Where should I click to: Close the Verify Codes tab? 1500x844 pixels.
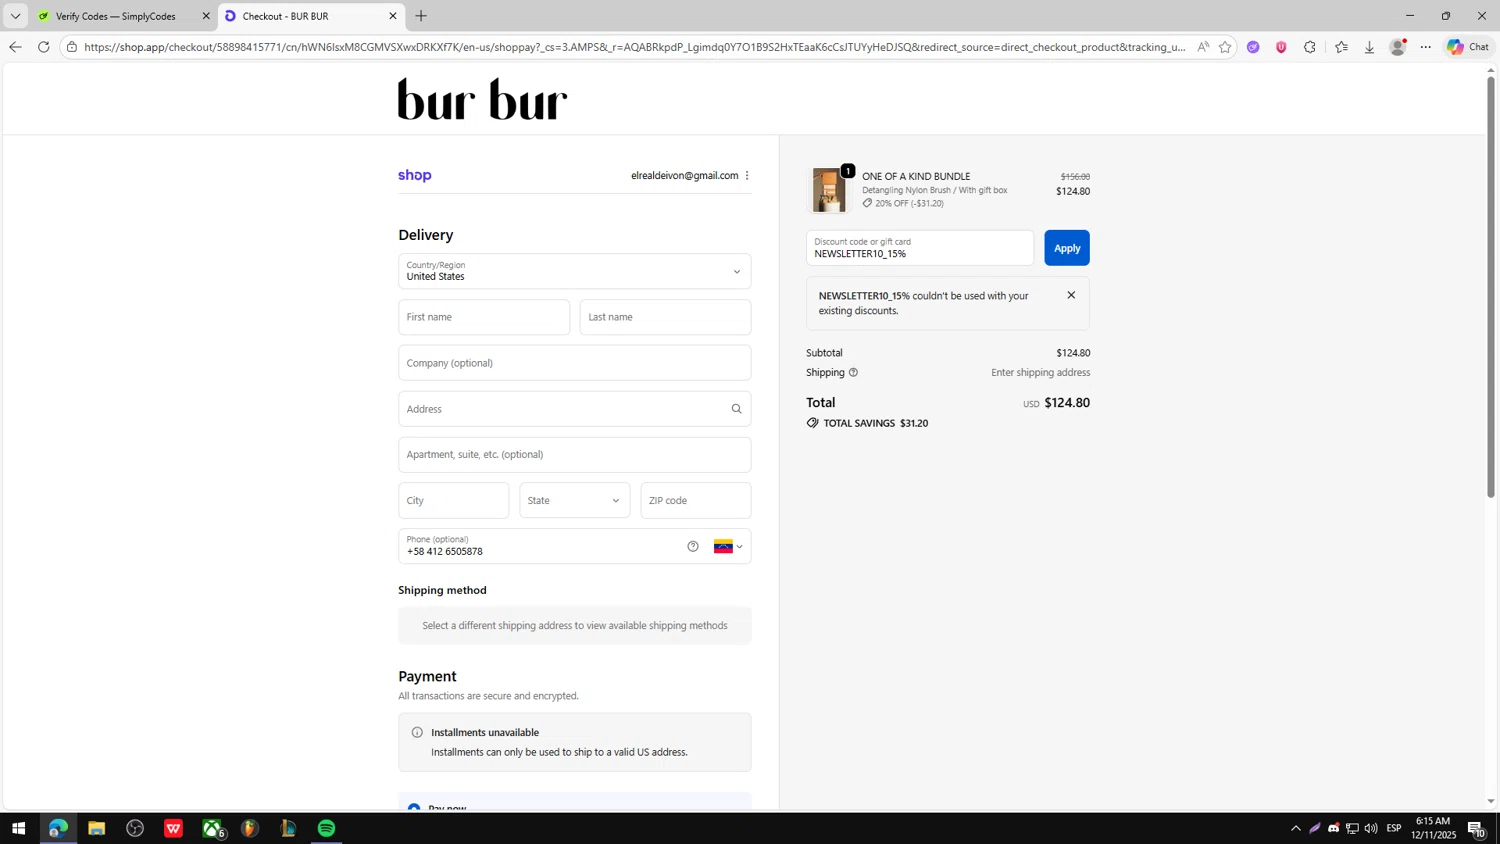206,16
